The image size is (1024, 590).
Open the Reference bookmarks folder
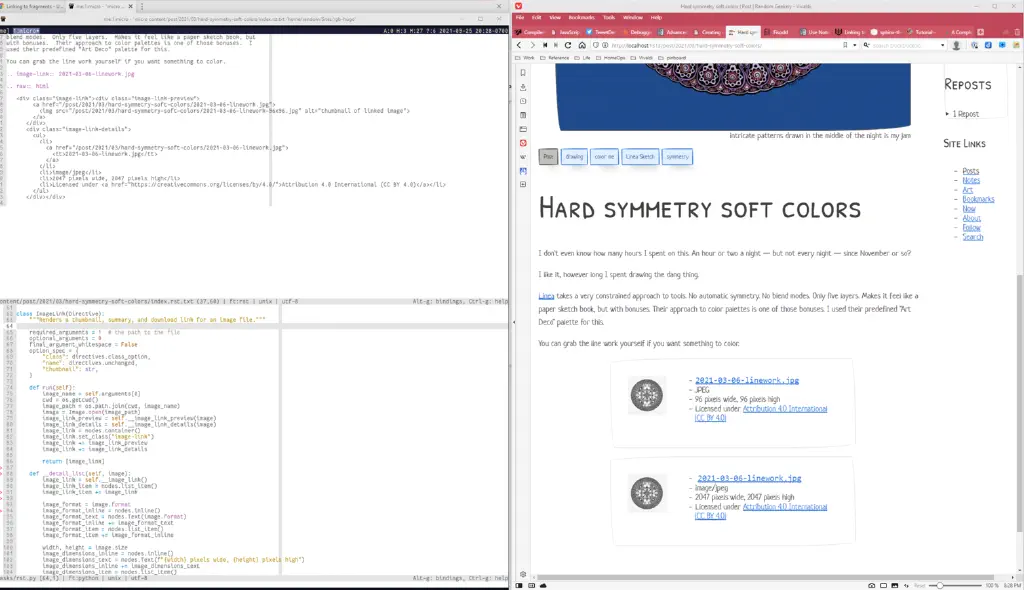click(x=554, y=57)
